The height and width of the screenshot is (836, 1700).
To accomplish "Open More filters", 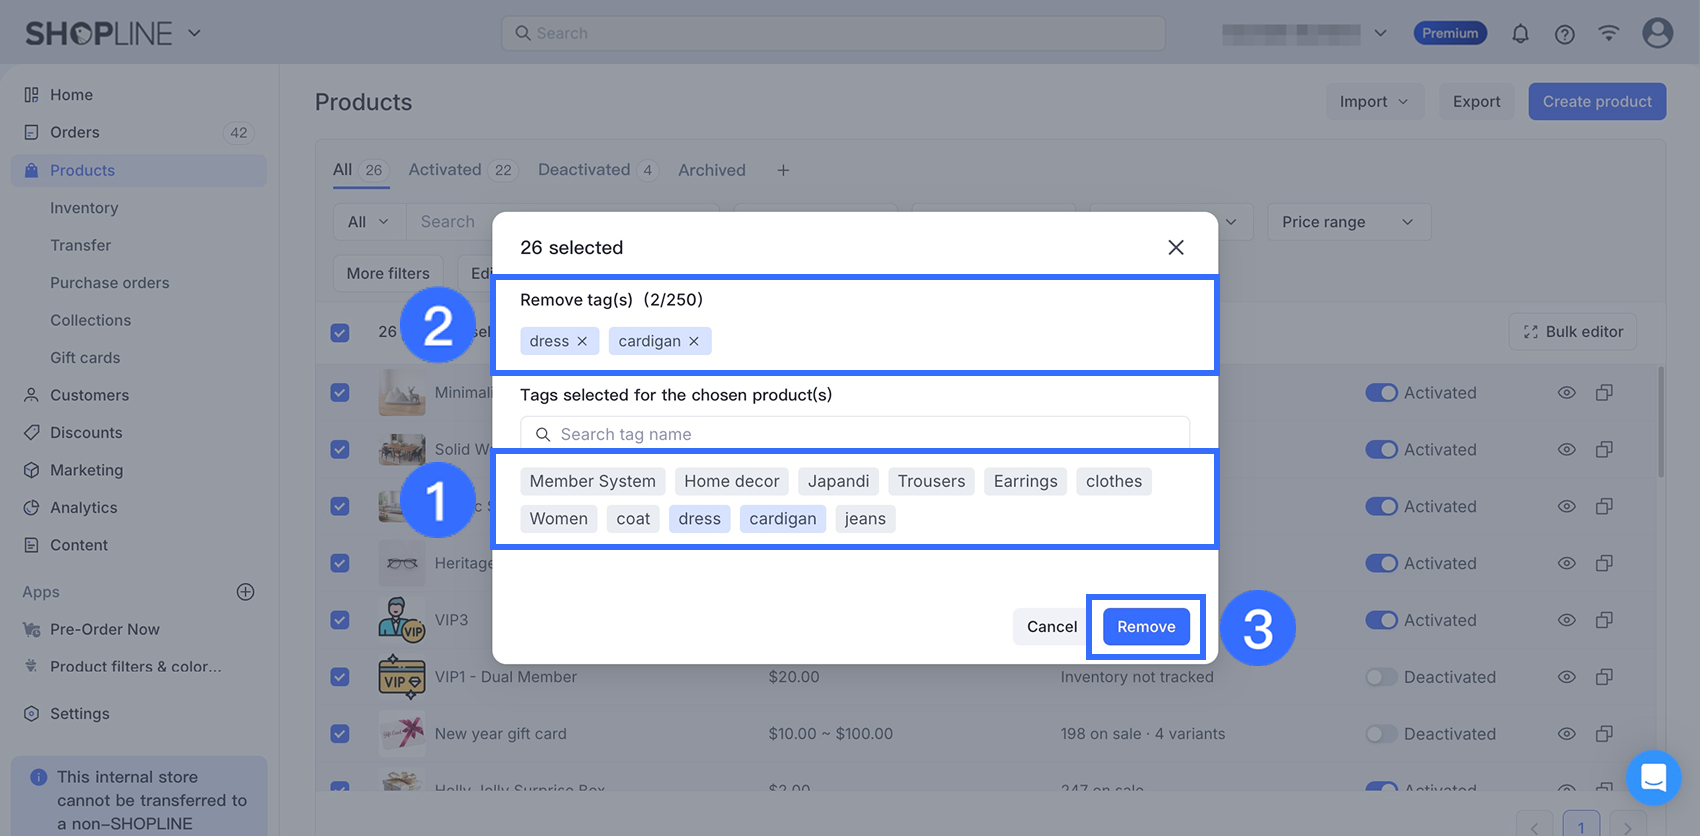I will [x=388, y=273].
